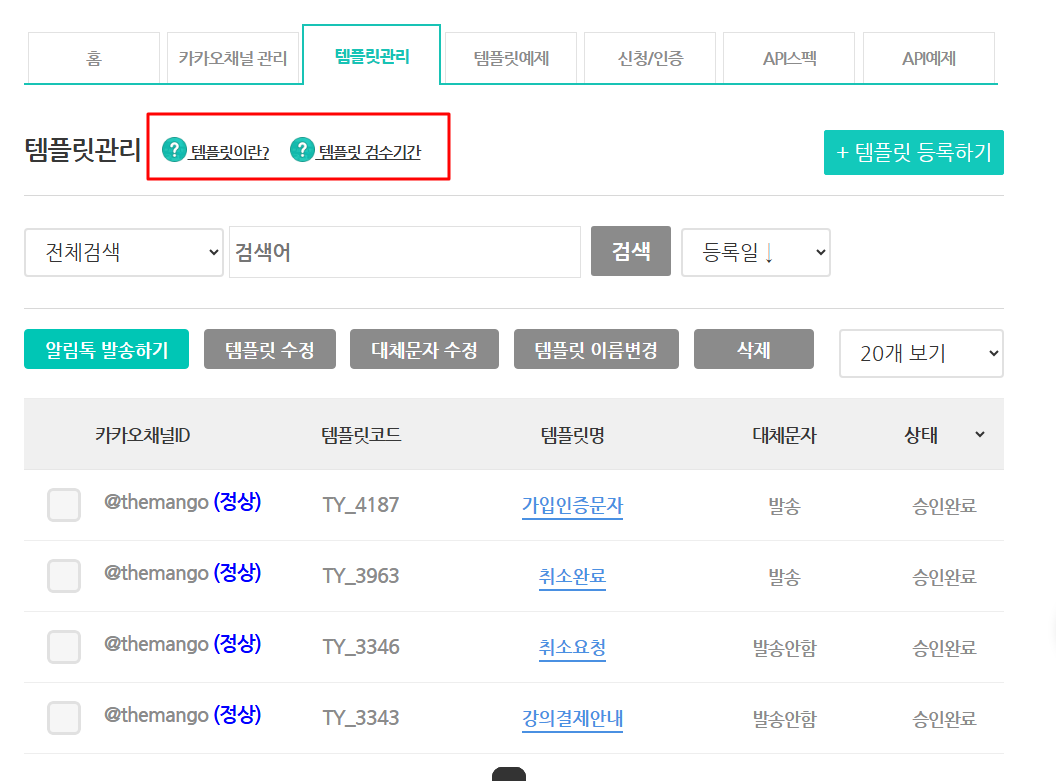The width and height of the screenshot is (1056, 781).
Task: Click the gray 검색 button
Action: pos(630,251)
